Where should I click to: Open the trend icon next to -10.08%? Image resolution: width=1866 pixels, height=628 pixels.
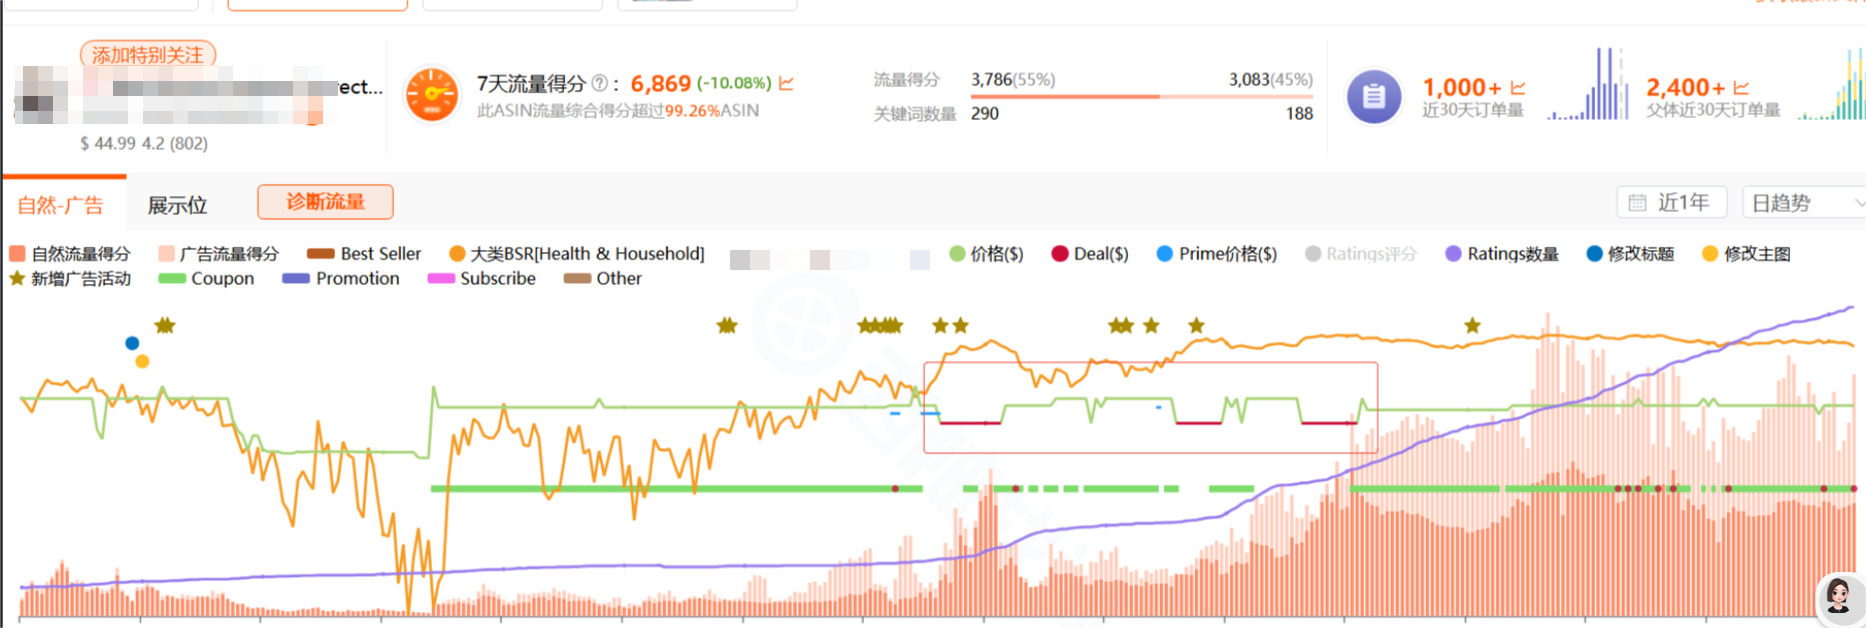(786, 83)
